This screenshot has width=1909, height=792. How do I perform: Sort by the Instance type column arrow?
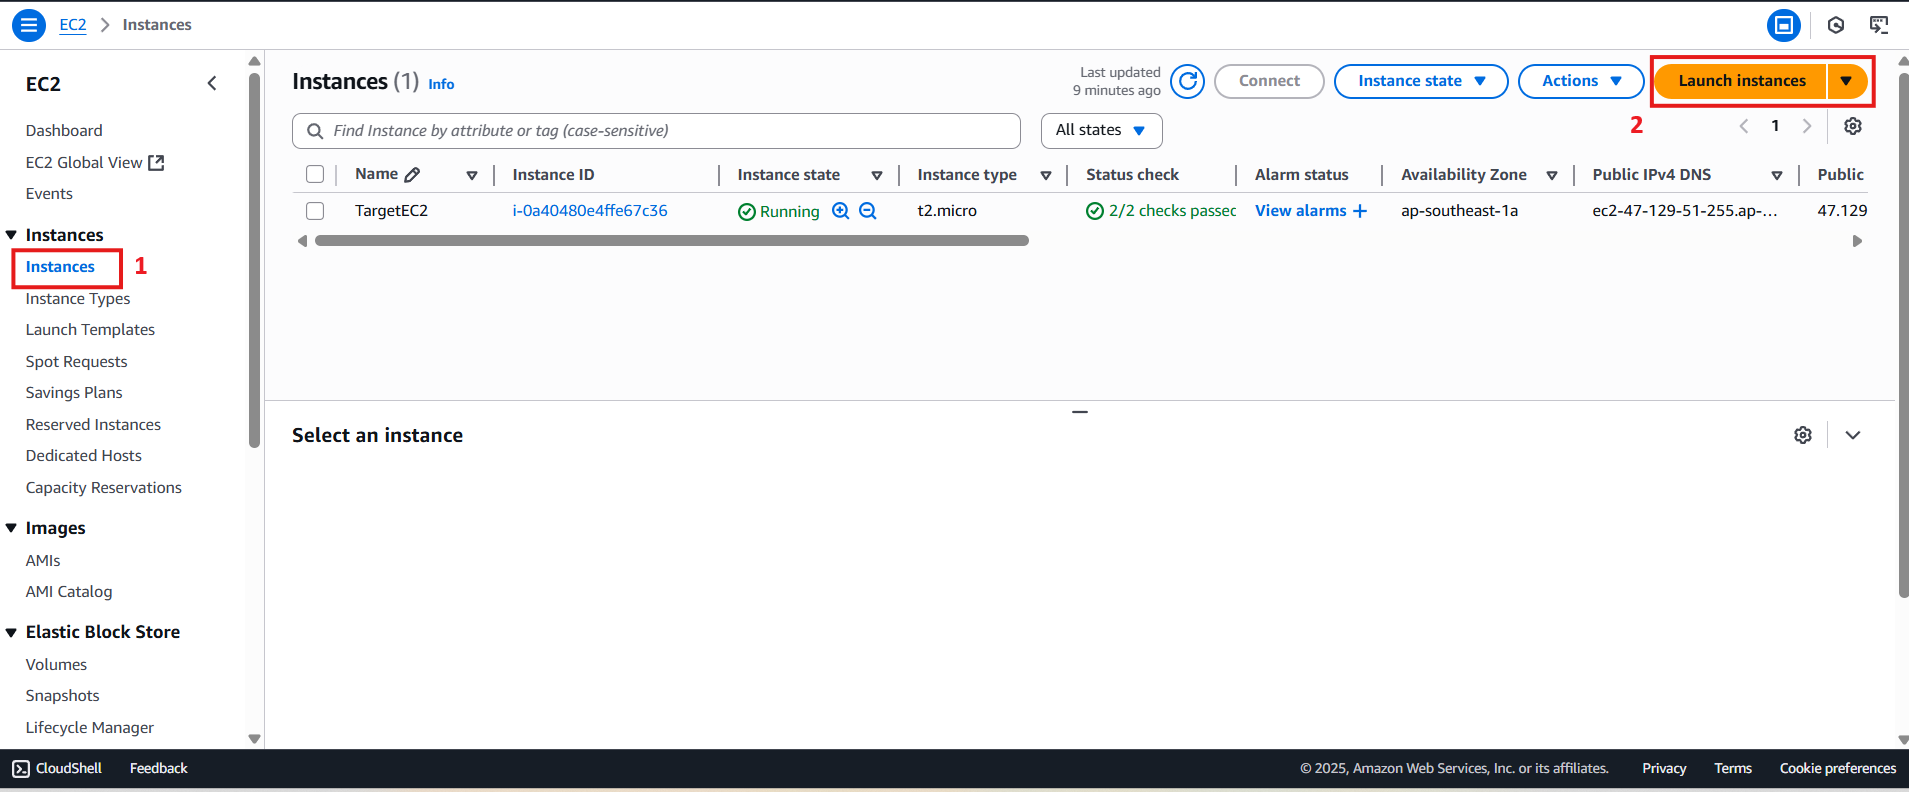1046,176
